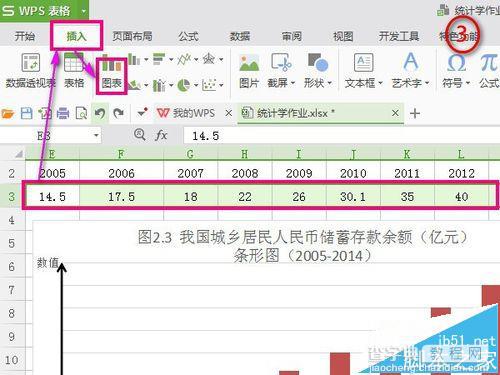
Task: Open the 数据 (Data) tab
Action: 240,36
